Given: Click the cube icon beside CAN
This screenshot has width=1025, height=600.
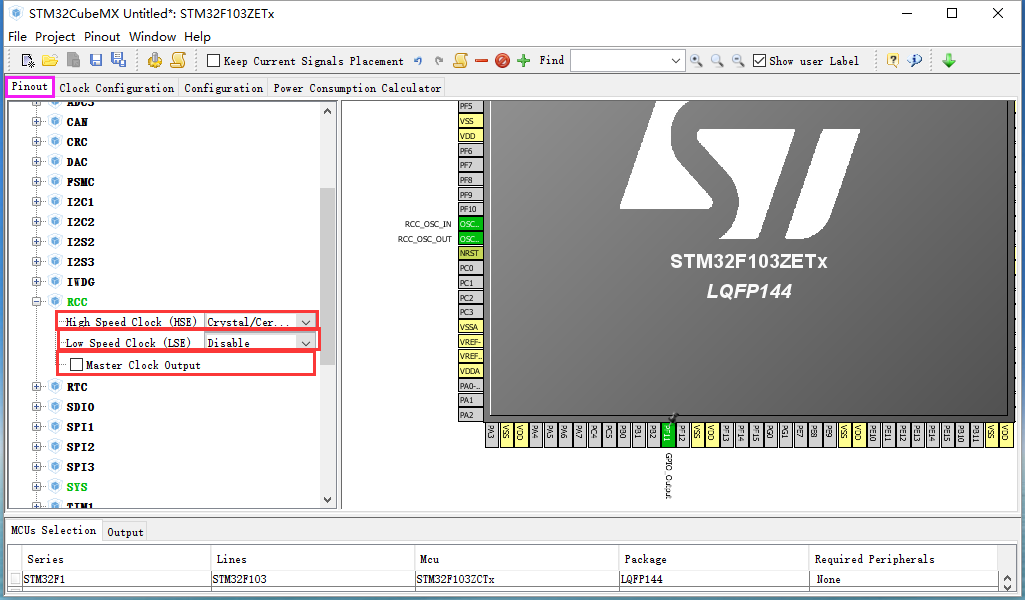Looking at the screenshot, I should (56, 122).
